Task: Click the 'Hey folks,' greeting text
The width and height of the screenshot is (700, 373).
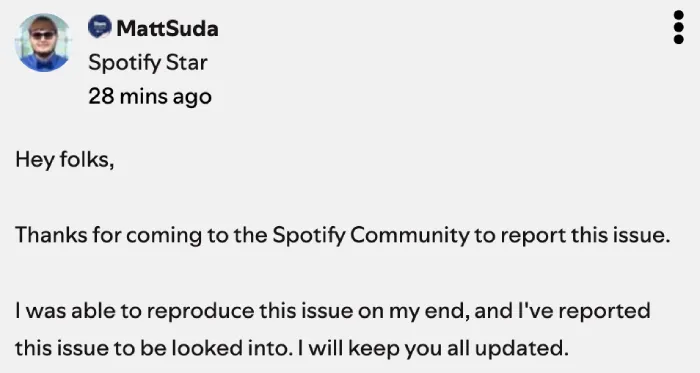Action: 65,159
